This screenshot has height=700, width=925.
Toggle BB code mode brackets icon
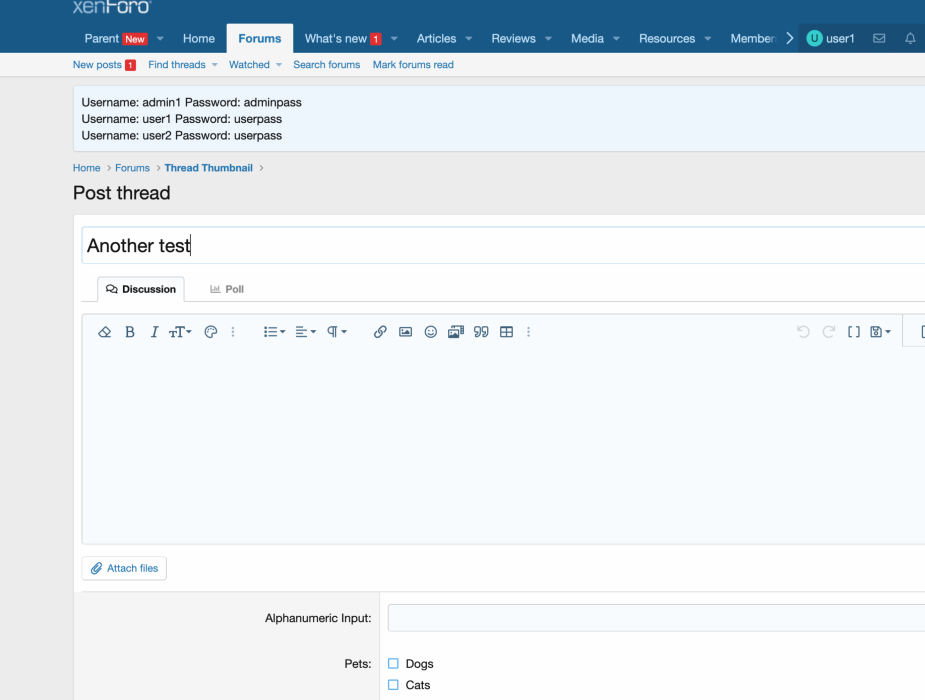(854, 332)
